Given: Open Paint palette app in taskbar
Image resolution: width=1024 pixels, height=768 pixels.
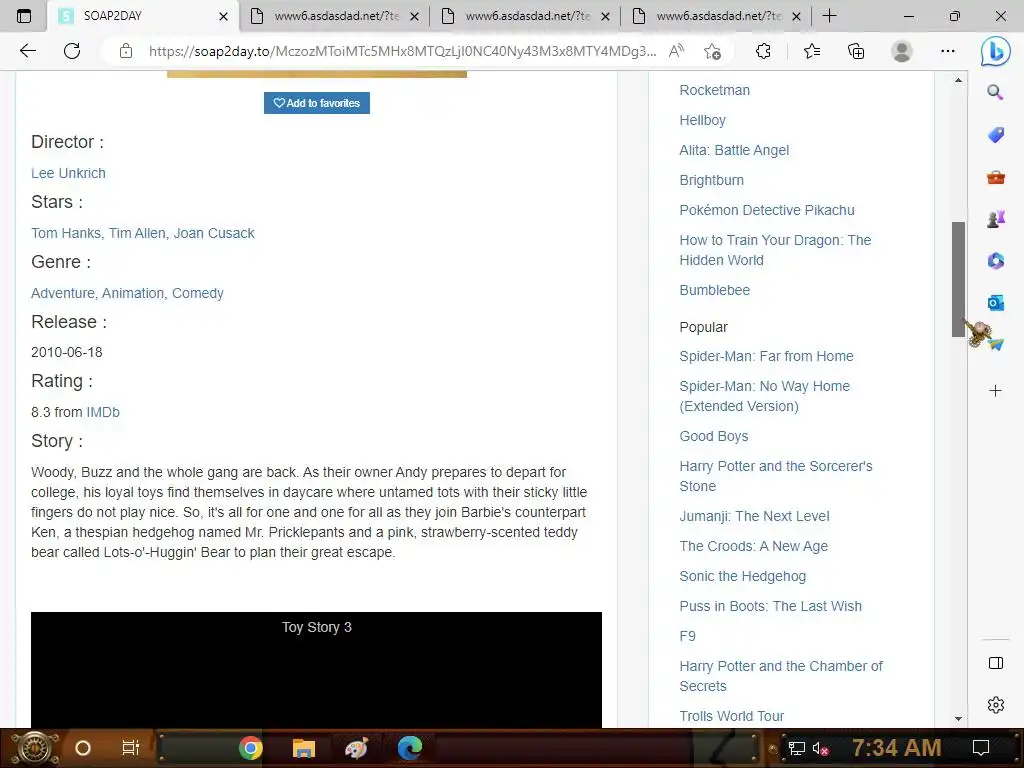Looking at the screenshot, I should [x=357, y=748].
